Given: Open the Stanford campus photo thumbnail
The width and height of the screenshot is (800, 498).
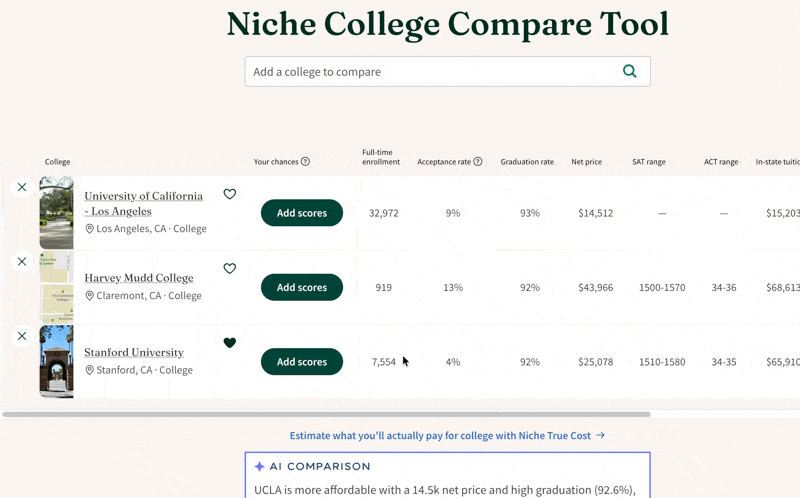Looking at the screenshot, I should tap(57, 362).
